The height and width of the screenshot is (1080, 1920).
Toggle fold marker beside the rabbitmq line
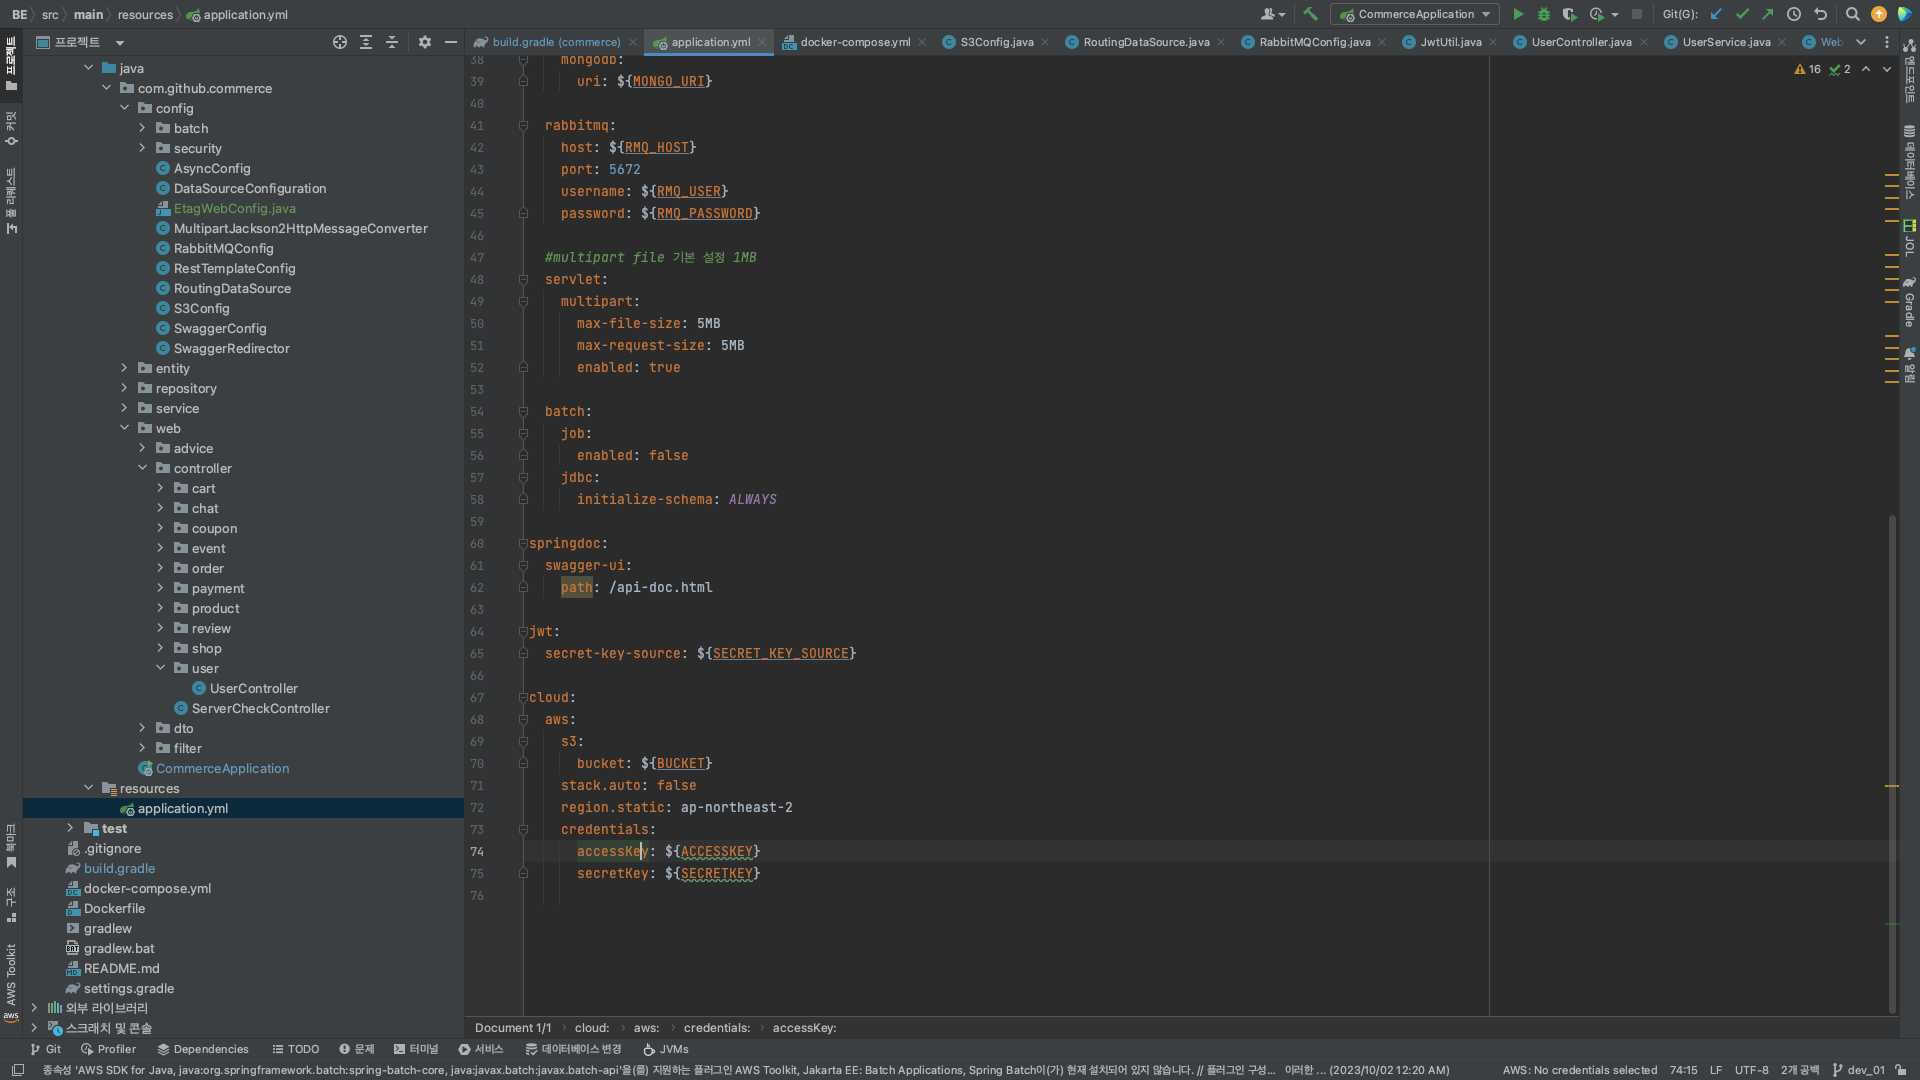click(523, 126)
